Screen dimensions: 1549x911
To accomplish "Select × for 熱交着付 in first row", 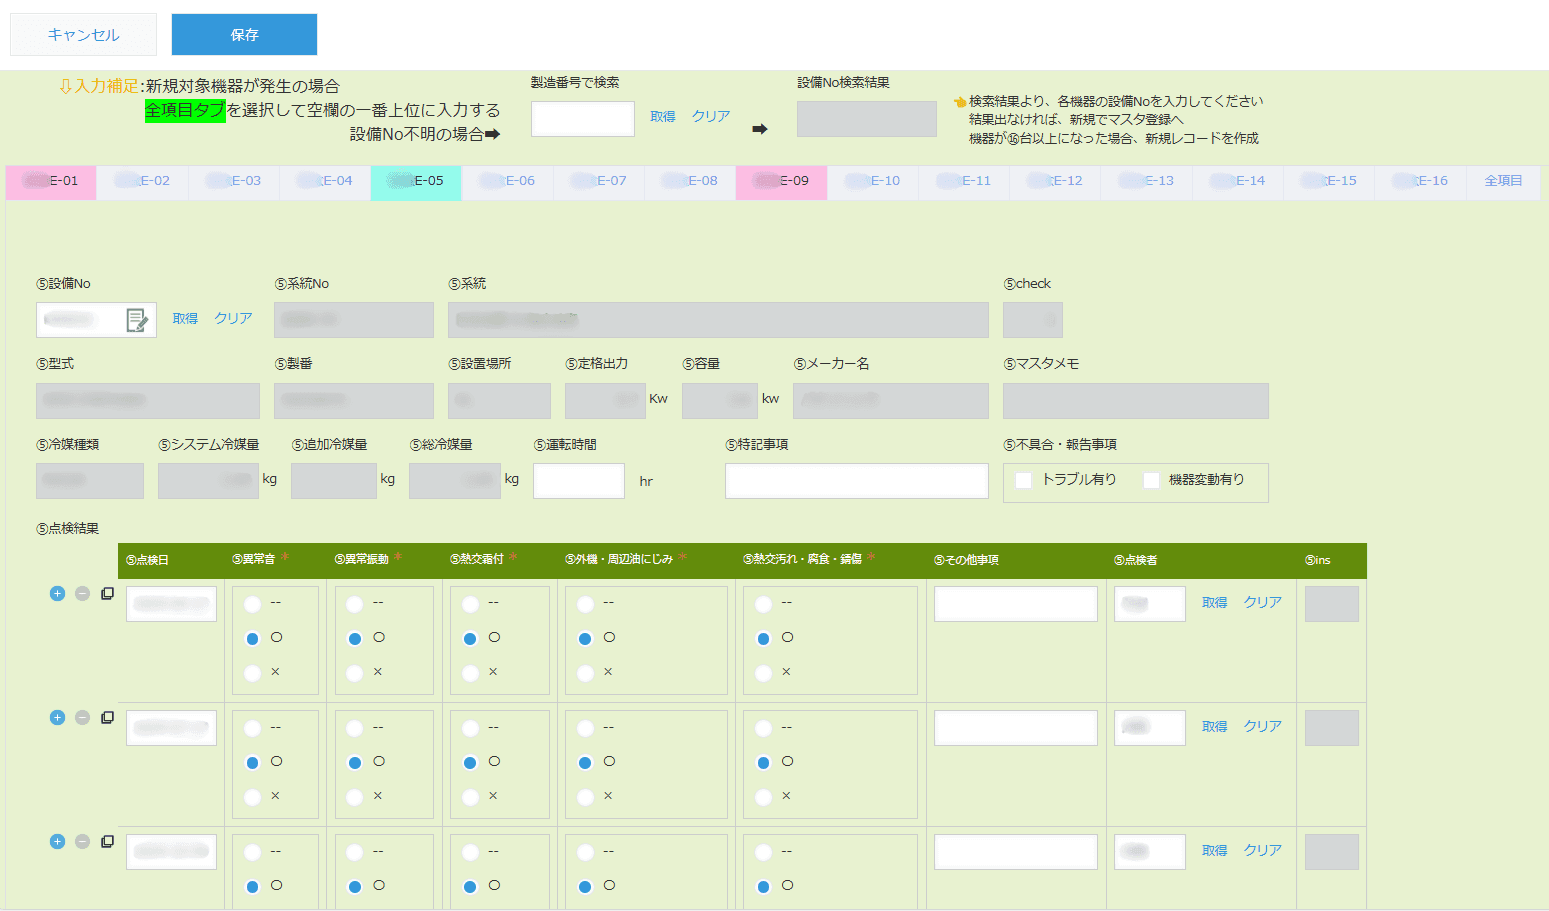I will click(470, 673).
